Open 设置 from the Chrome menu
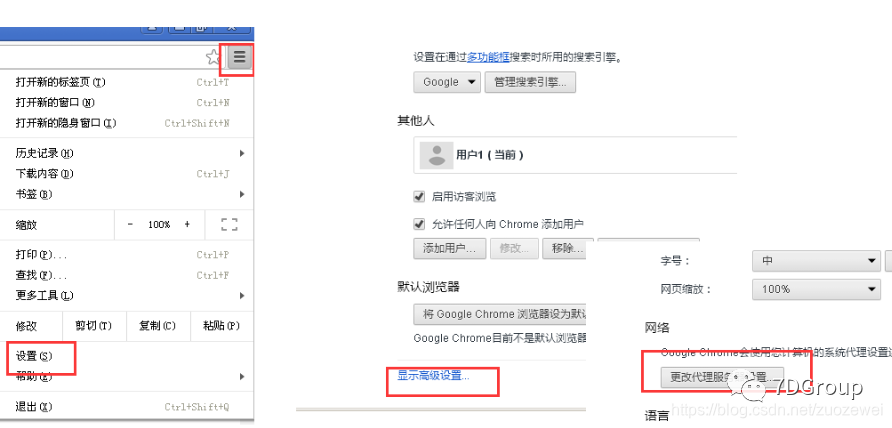The height and width of the screenshot is (428, 892). coord(126,356)
